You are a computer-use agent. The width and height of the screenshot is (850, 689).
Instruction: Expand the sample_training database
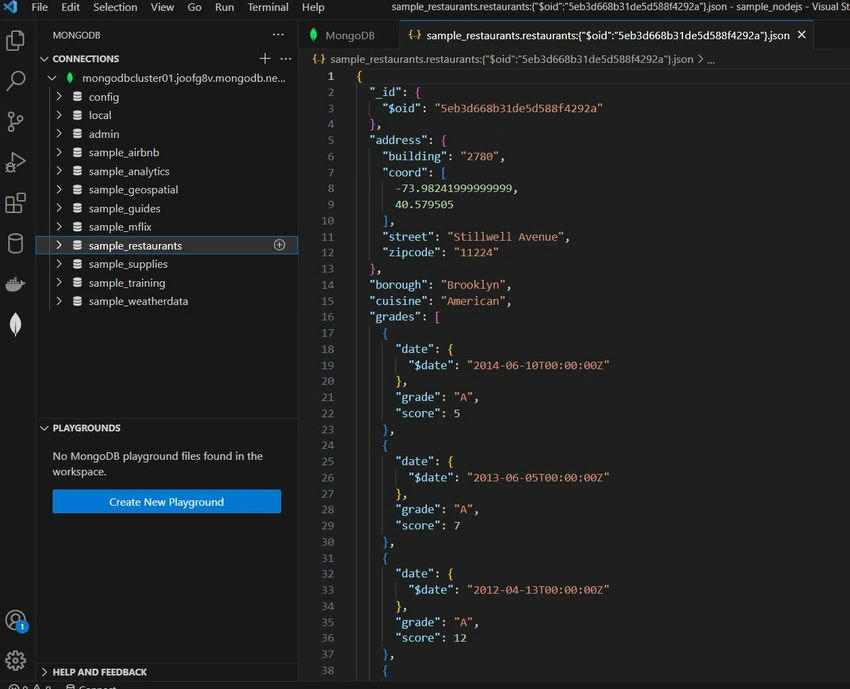click(59, 282)
